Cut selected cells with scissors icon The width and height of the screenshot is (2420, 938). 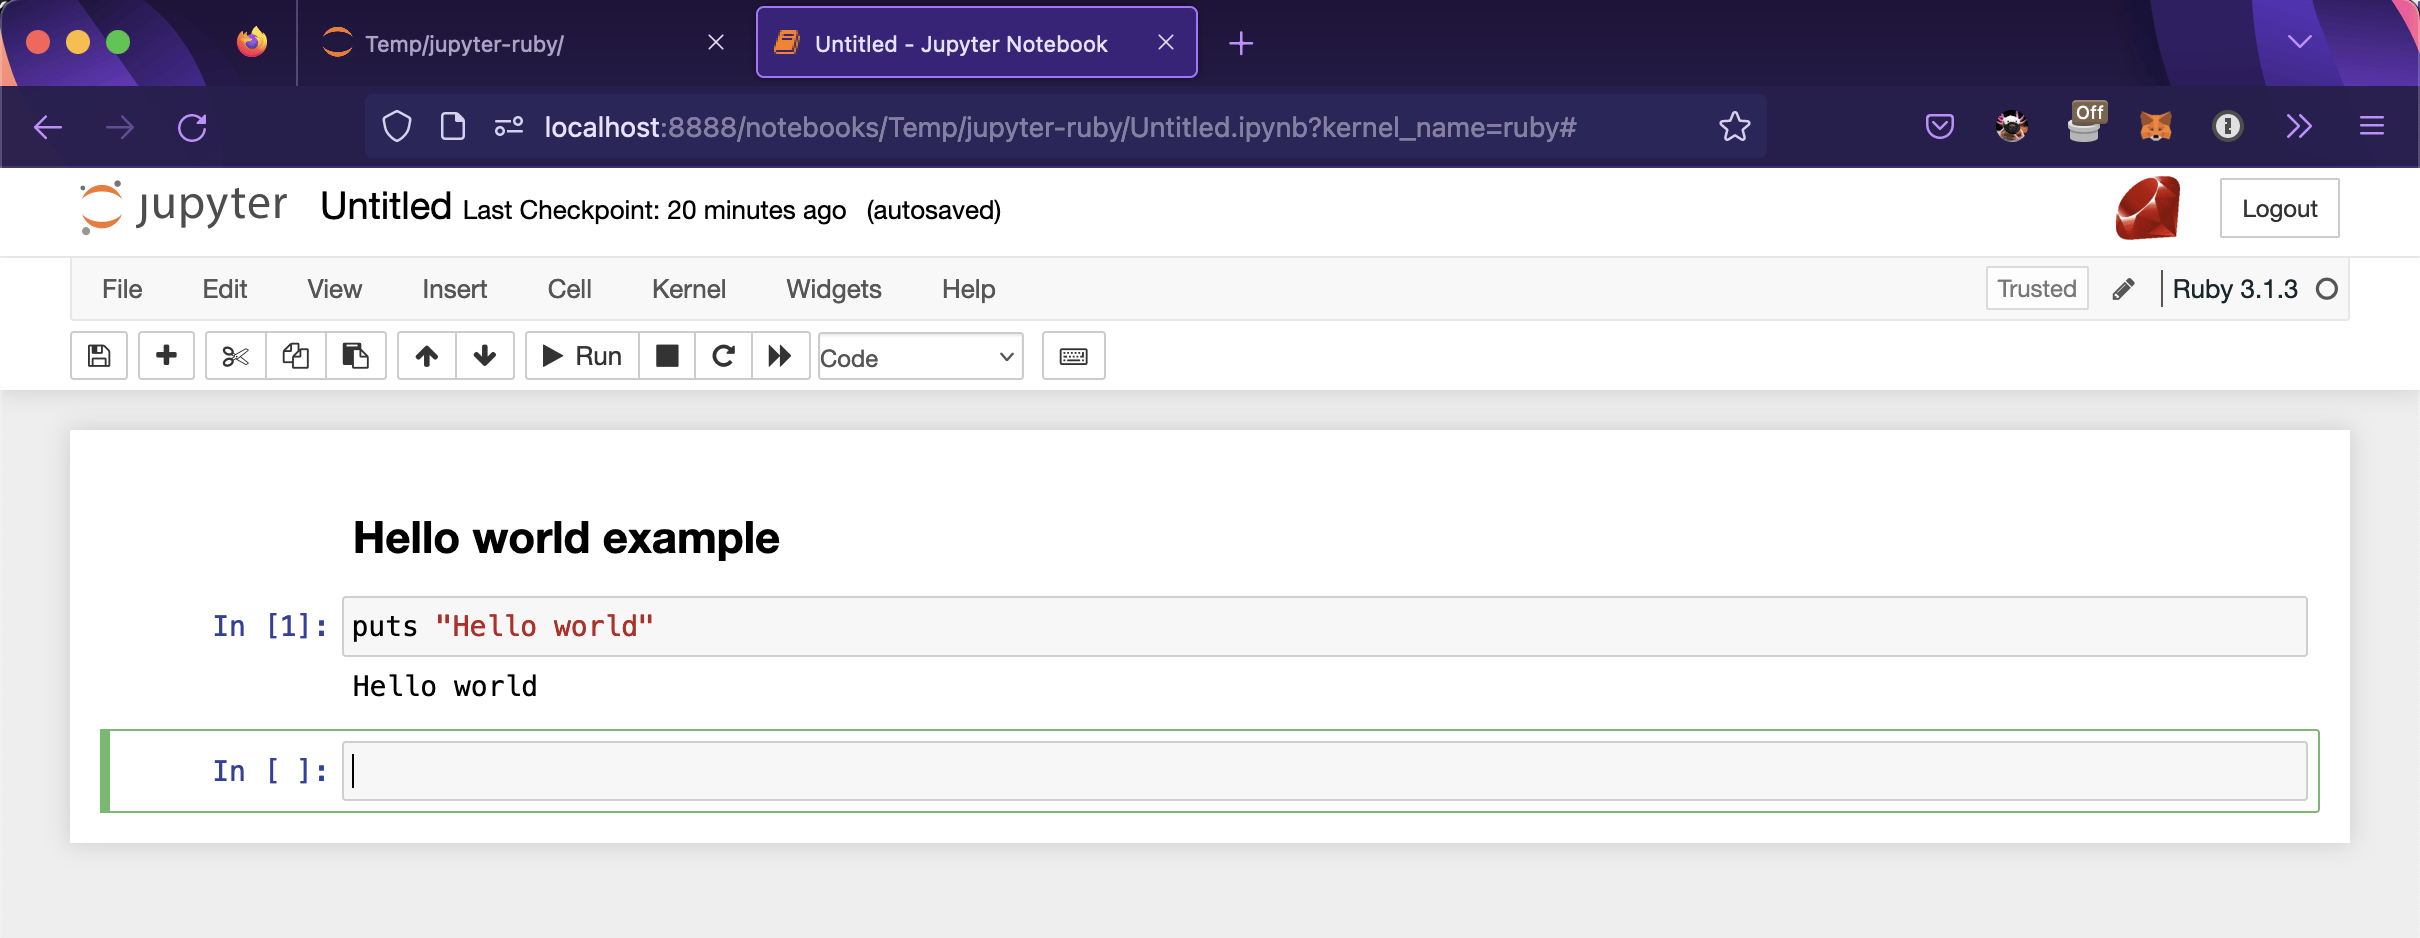pyautogui.click(x=235, y=356)
